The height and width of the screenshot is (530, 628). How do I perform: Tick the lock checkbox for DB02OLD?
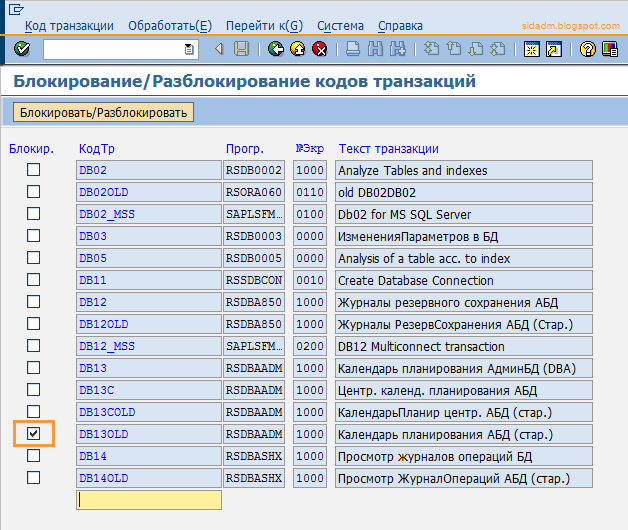point(34,192)
